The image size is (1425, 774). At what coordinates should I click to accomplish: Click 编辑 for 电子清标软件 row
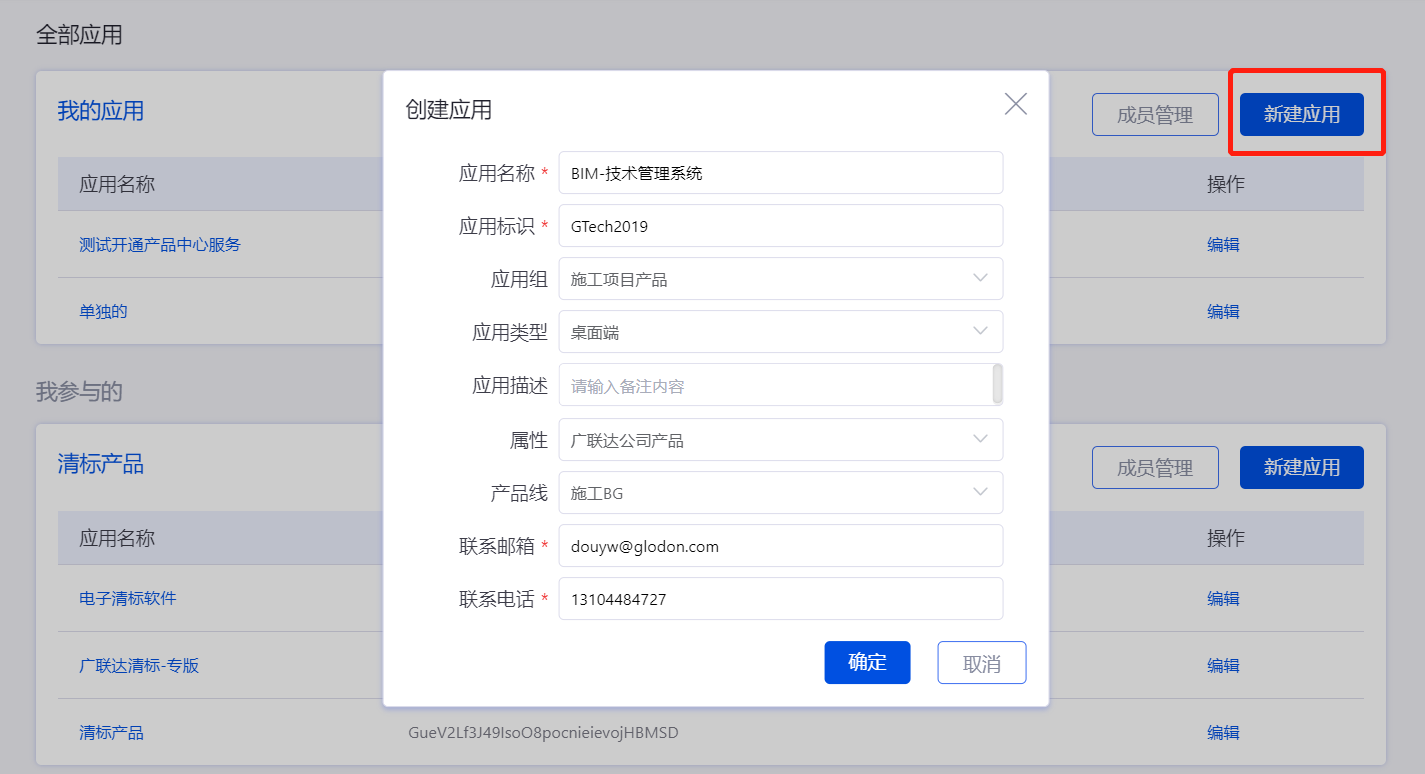tap(1222, 598)
